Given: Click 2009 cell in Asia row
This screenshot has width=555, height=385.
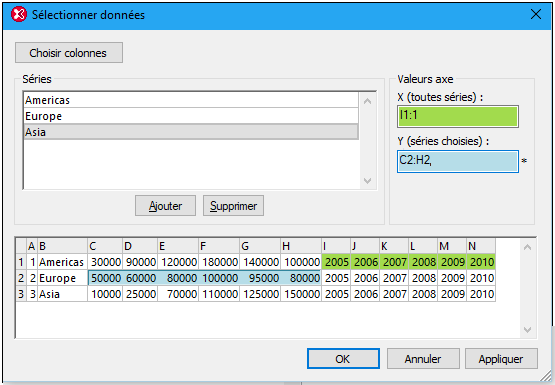Looking at the screenshot, I should 452,294.
